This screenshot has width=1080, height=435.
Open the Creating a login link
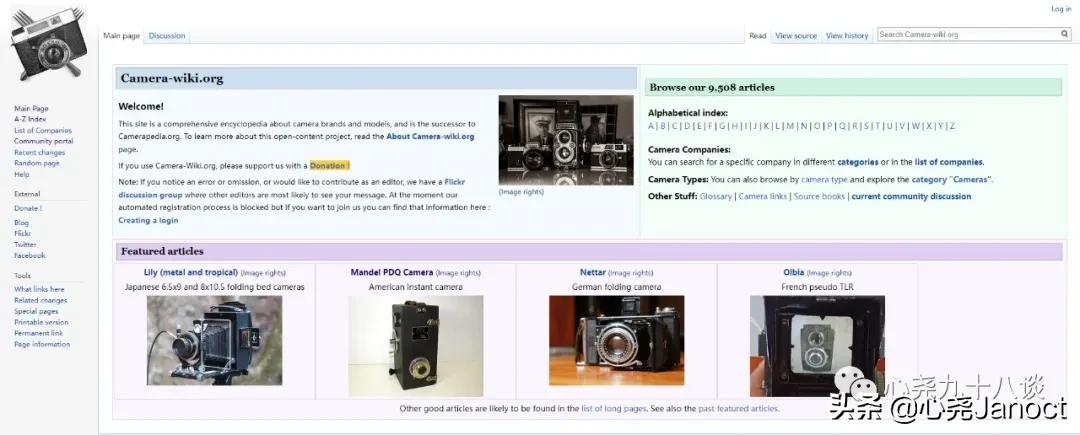(x=148, y=220)
